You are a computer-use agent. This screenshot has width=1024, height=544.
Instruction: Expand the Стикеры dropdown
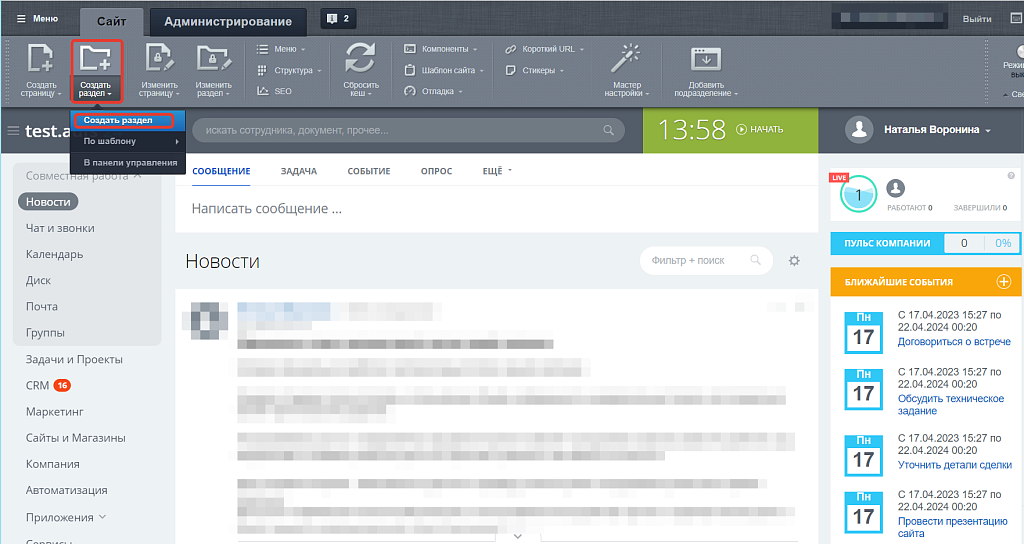coord(534,70)
